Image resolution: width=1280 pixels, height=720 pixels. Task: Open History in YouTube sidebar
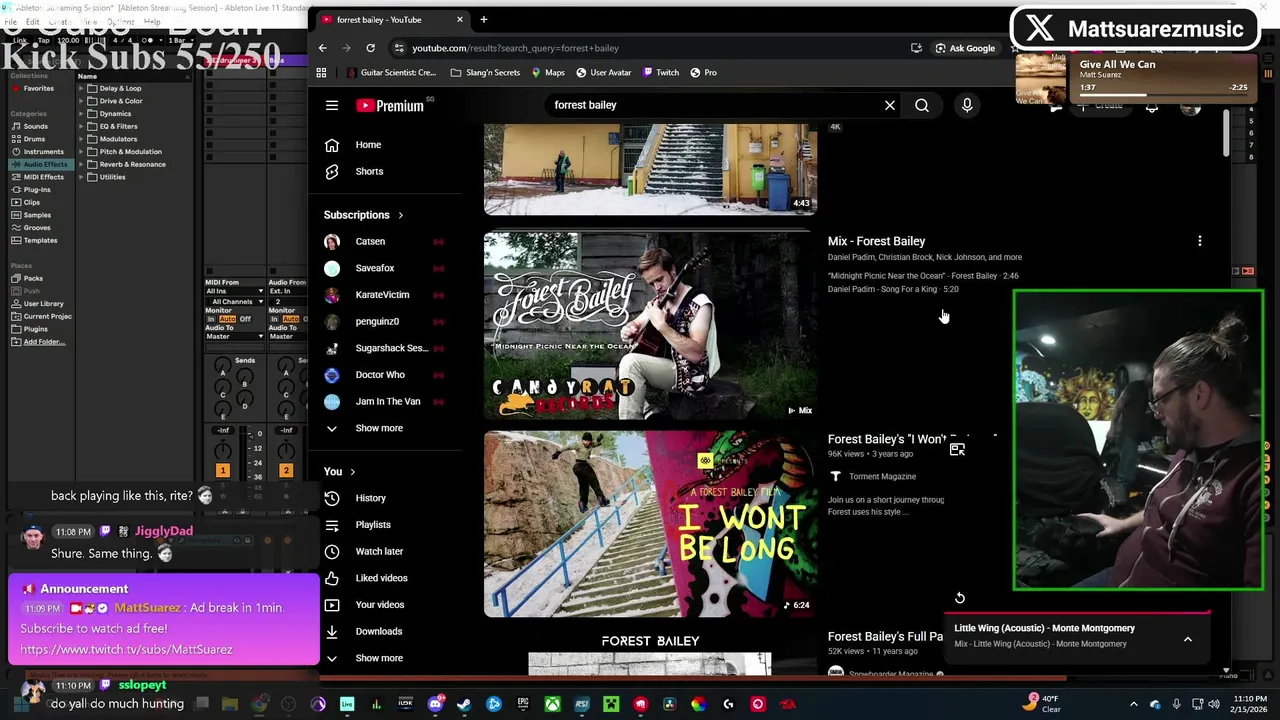coord(370,498)
